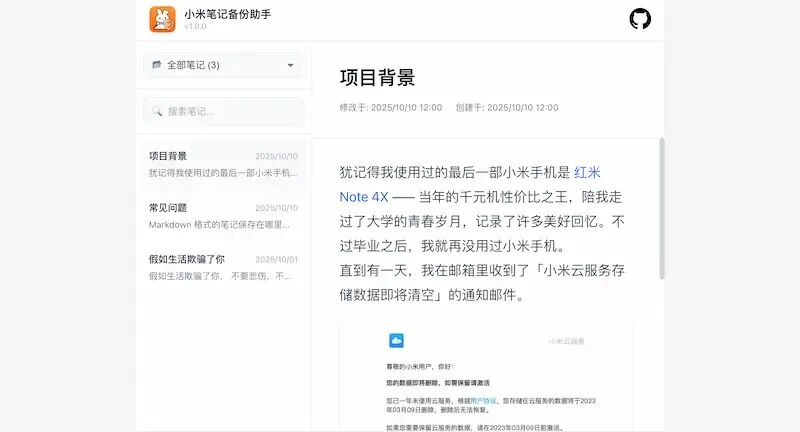Click the 用户协议 link in email image
The image size is (800, 432).
(x=483, y=401)
